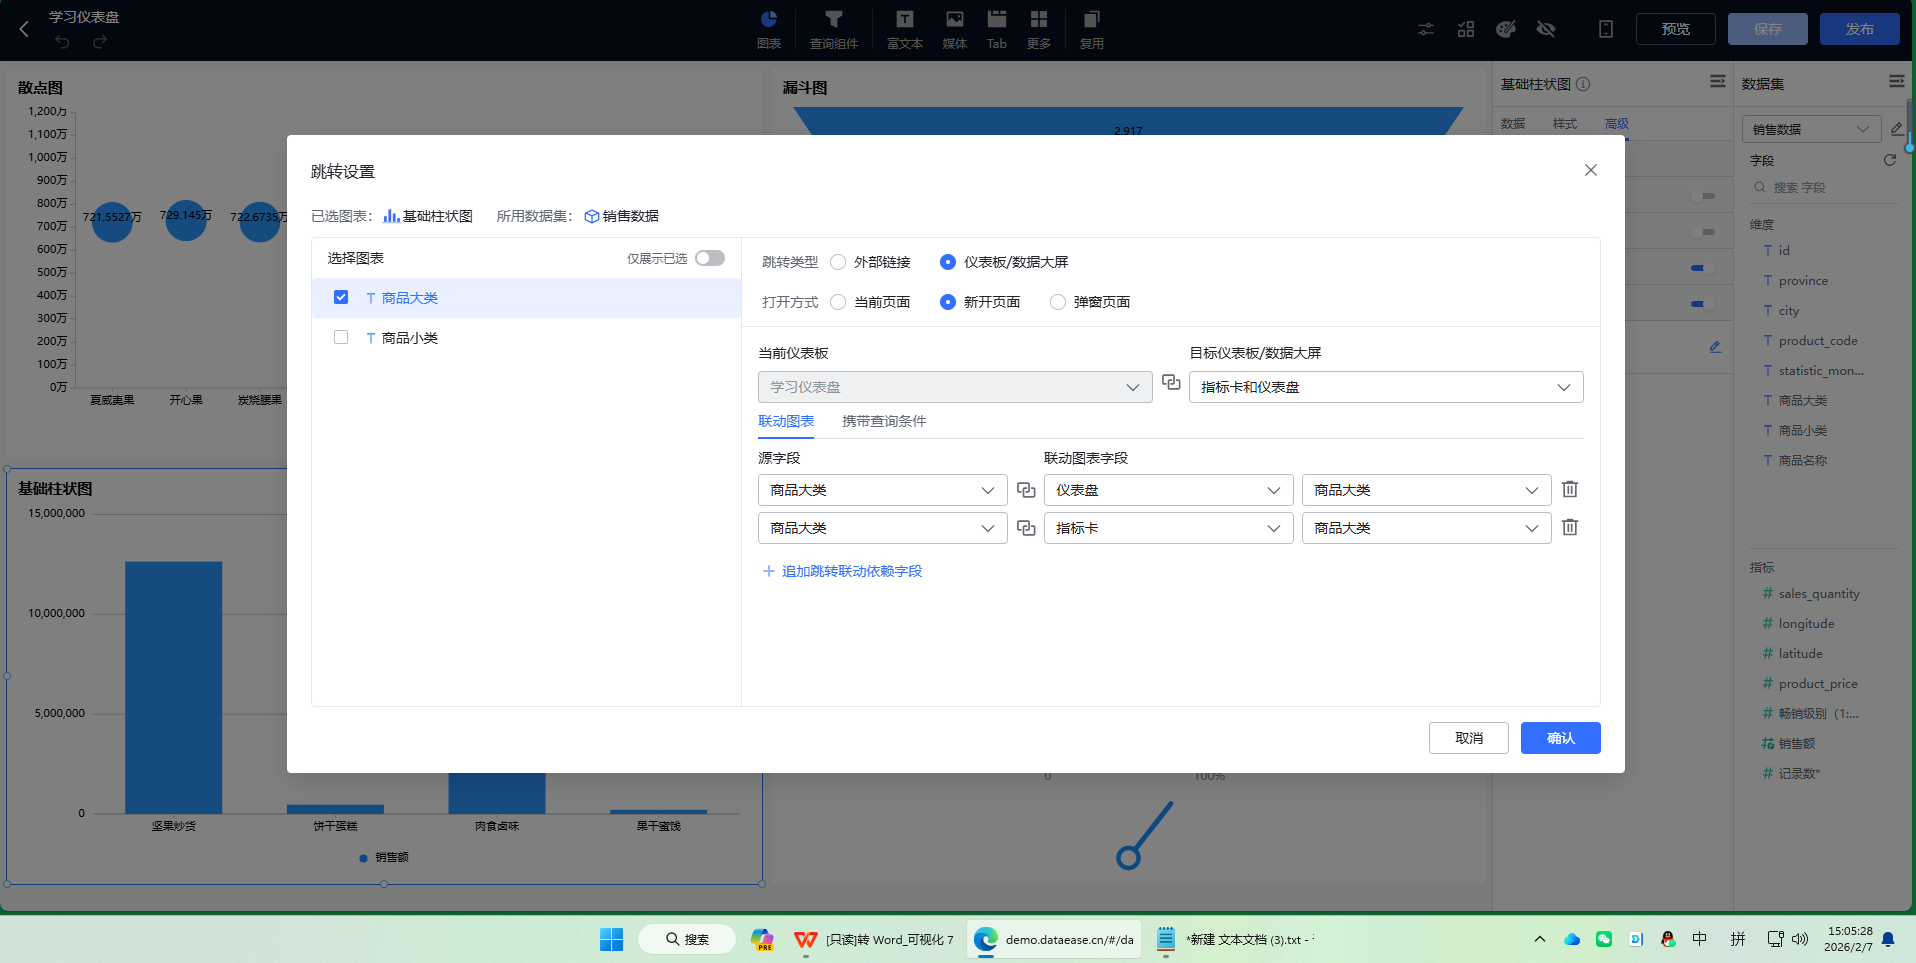Open the 销售数据 dataset dropdown
Viewport: 1916px width, 963px height.
click(x=1810, y=129)
